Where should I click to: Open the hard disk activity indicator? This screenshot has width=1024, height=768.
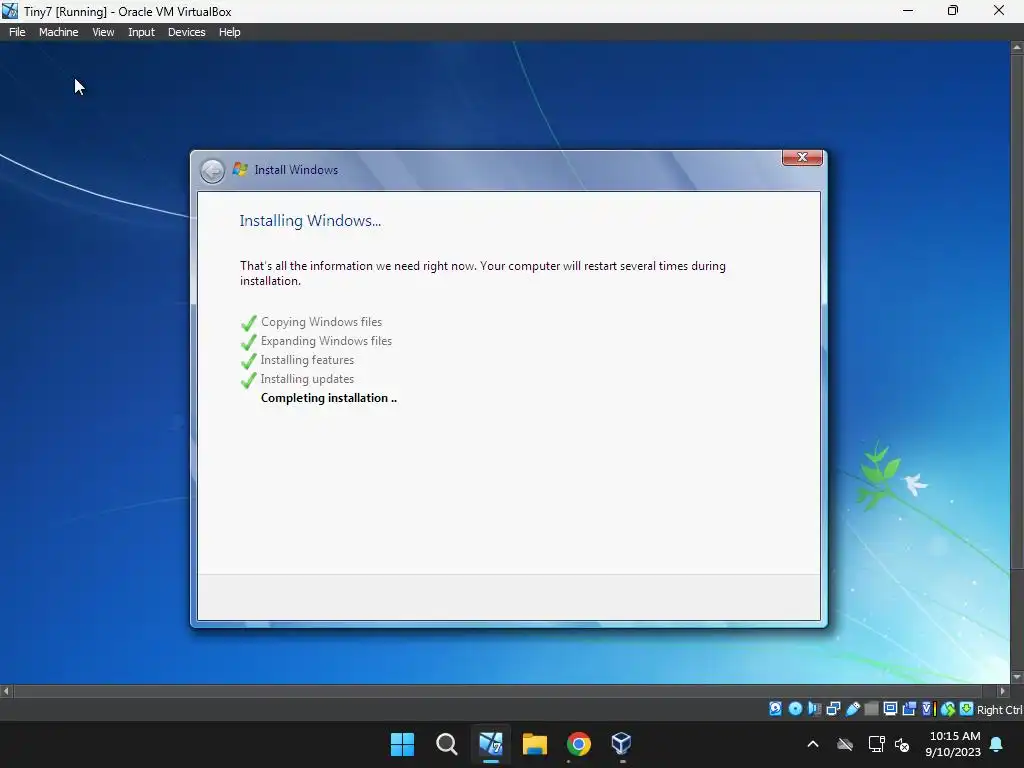coord(775,709)
